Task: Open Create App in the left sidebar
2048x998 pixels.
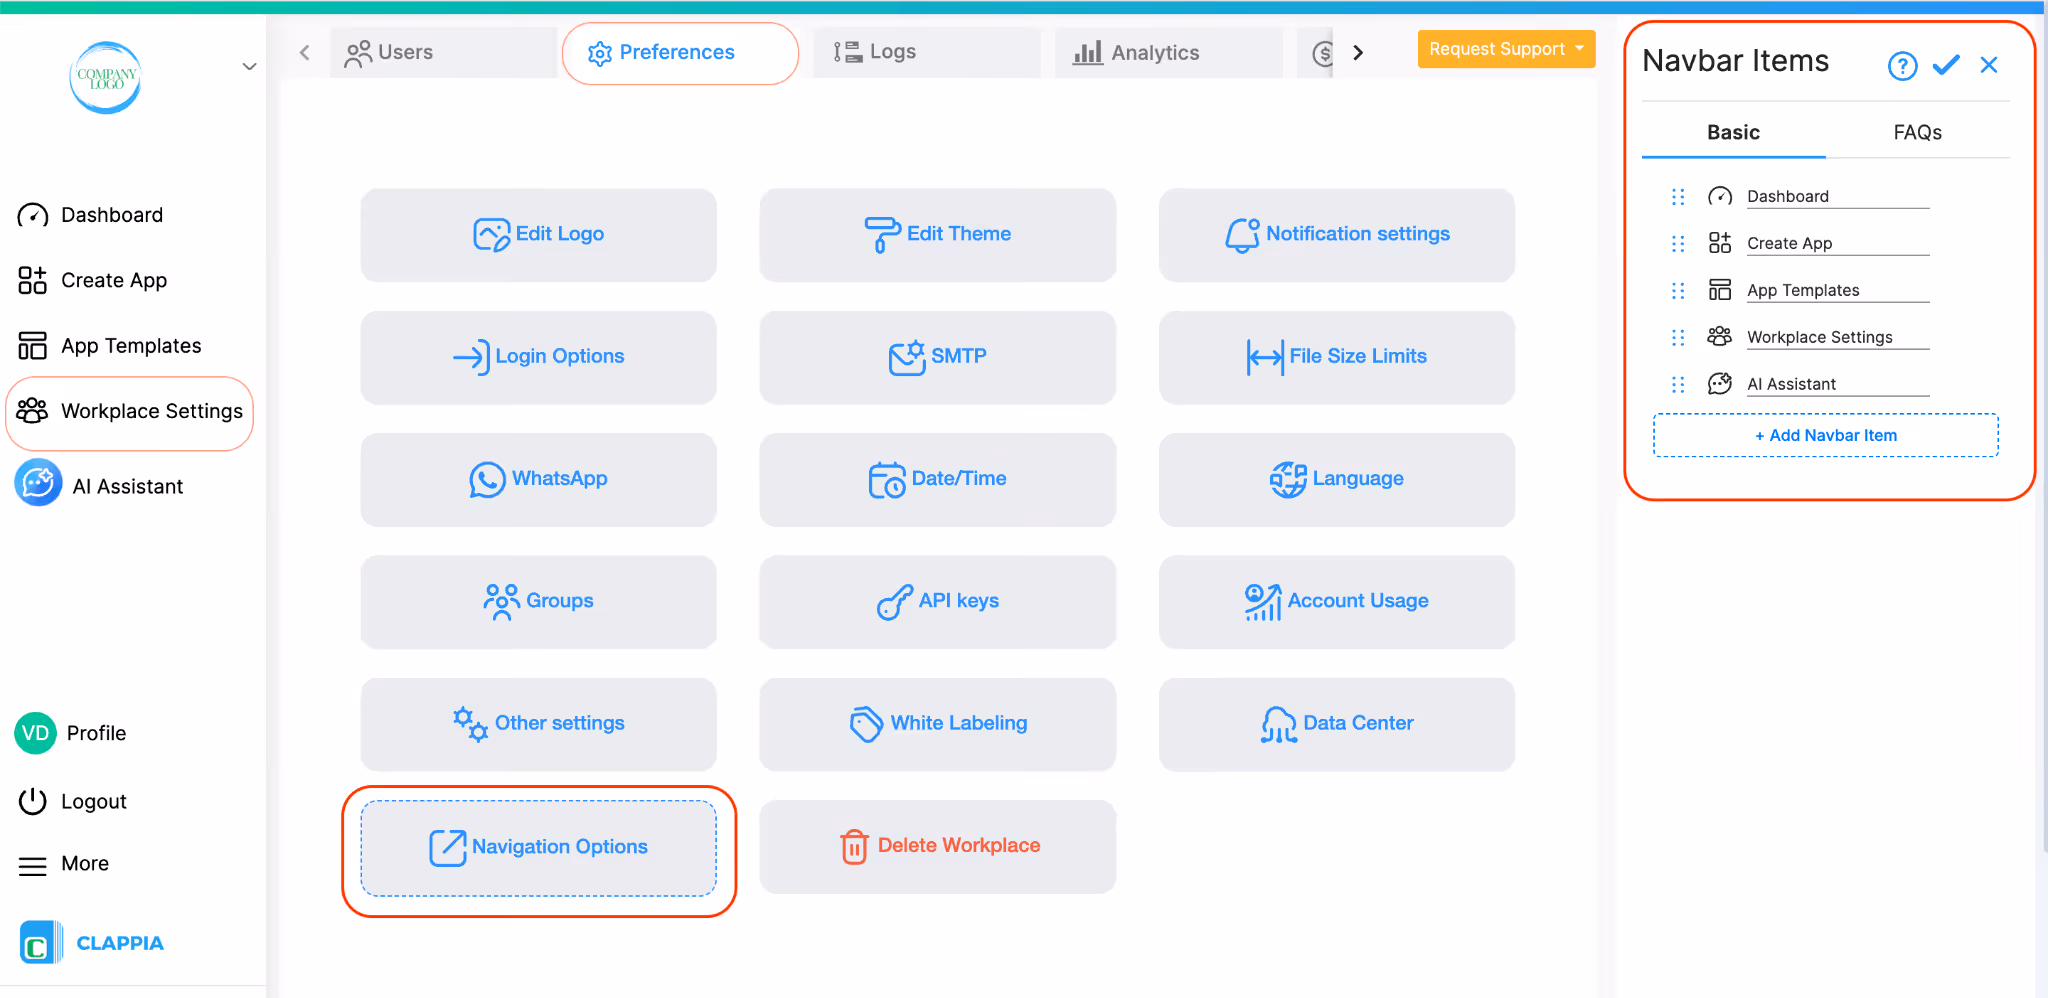Action: pos(92,280)
